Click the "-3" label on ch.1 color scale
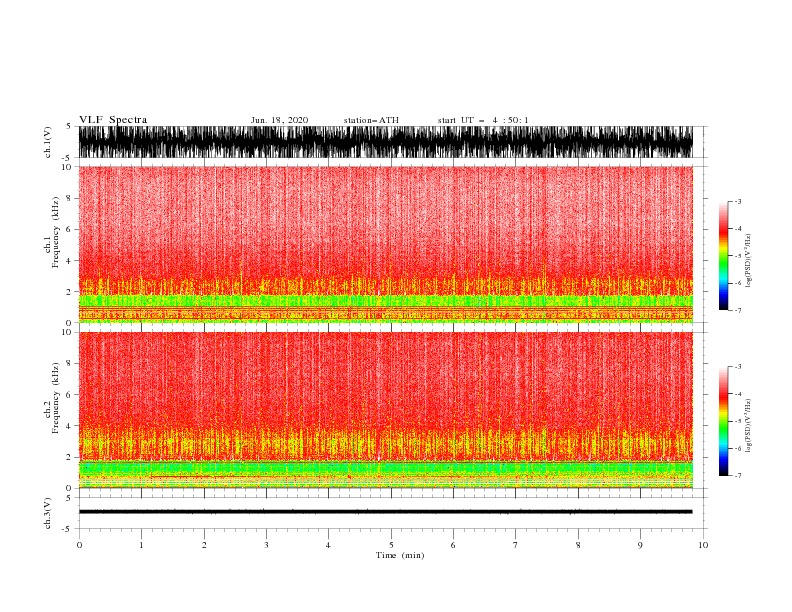792x612 pixels. (737, 201)
